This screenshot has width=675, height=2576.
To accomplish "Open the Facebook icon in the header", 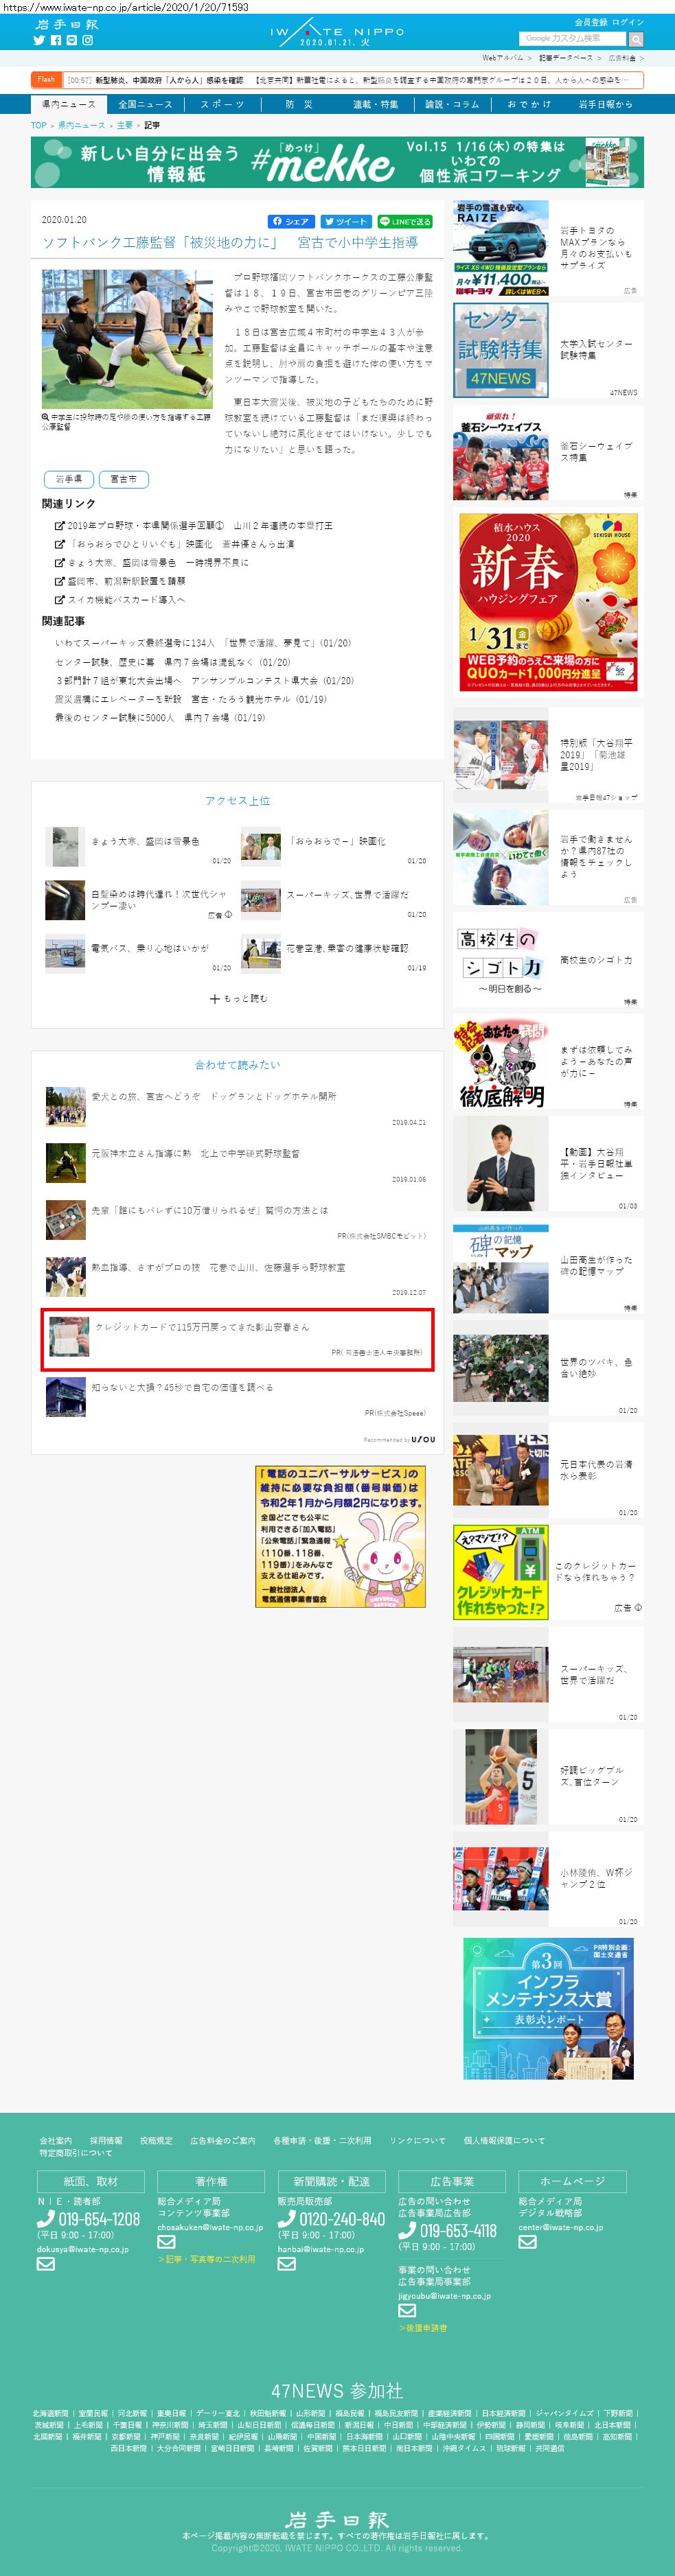I will (x=55, y=41).
